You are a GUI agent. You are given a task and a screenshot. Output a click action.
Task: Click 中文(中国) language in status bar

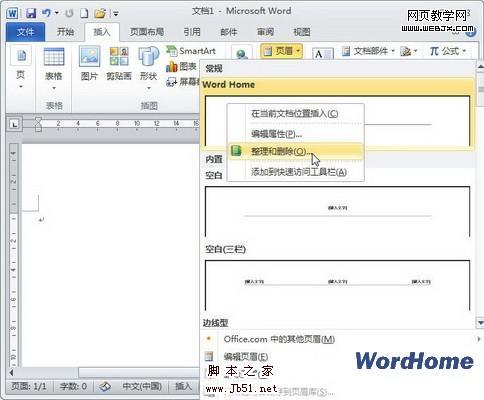142,387
